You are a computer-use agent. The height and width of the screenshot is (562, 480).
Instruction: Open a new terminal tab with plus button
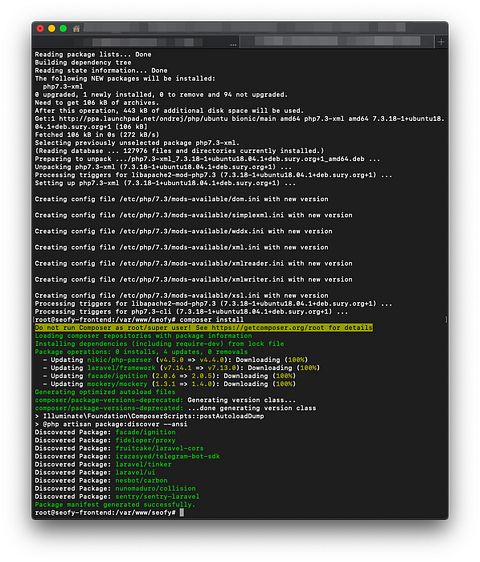click(441, 42)
